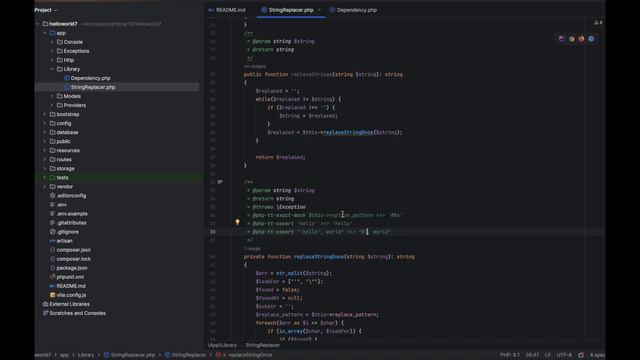
Task: Click the .env file icon
Action: tap(52, 204)
